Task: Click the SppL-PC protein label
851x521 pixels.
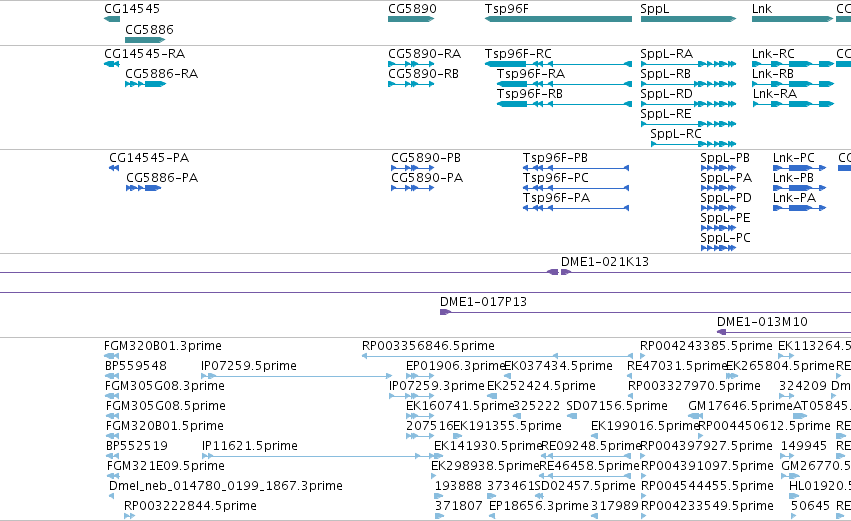Action: coord(726,238)
